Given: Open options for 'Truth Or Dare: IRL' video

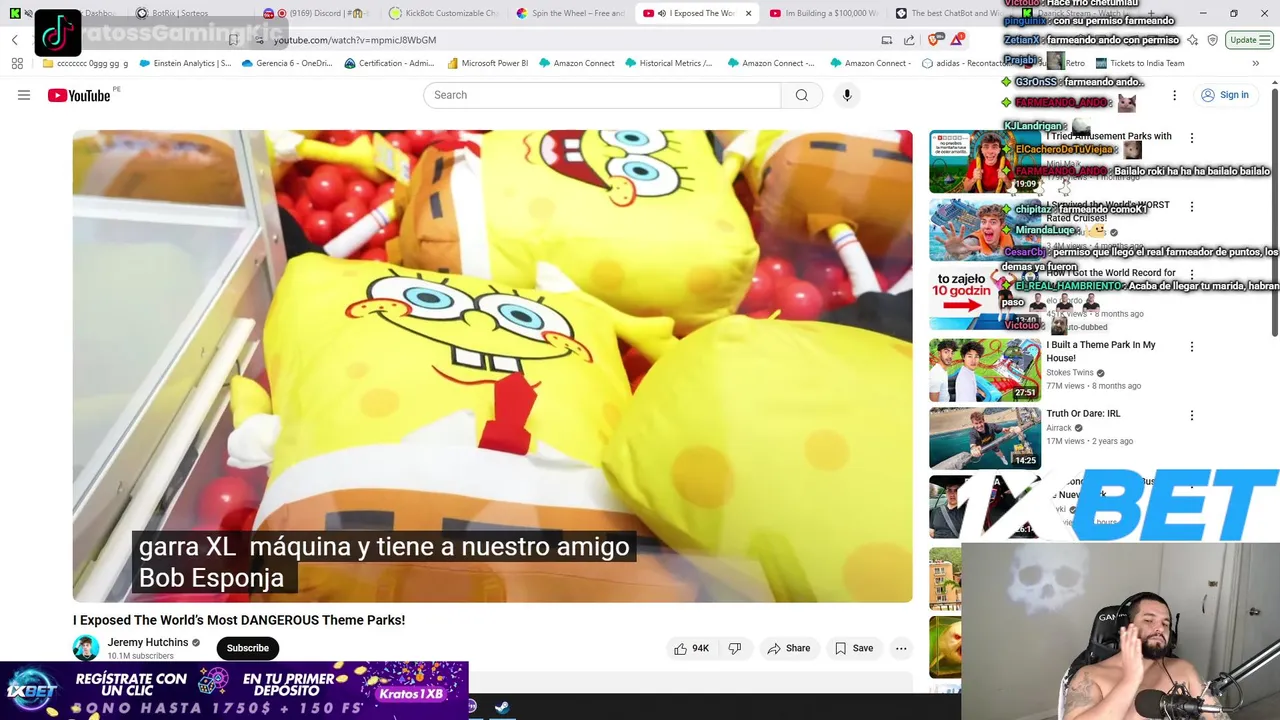Looking at the screenshot, I should click(1191, 415).
